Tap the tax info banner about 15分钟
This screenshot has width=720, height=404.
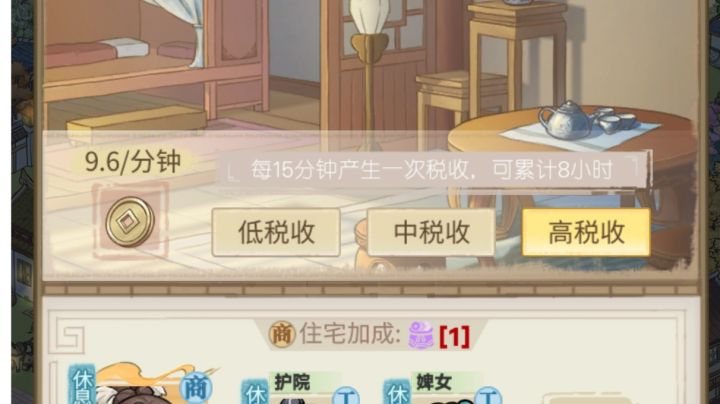point(432,170)
